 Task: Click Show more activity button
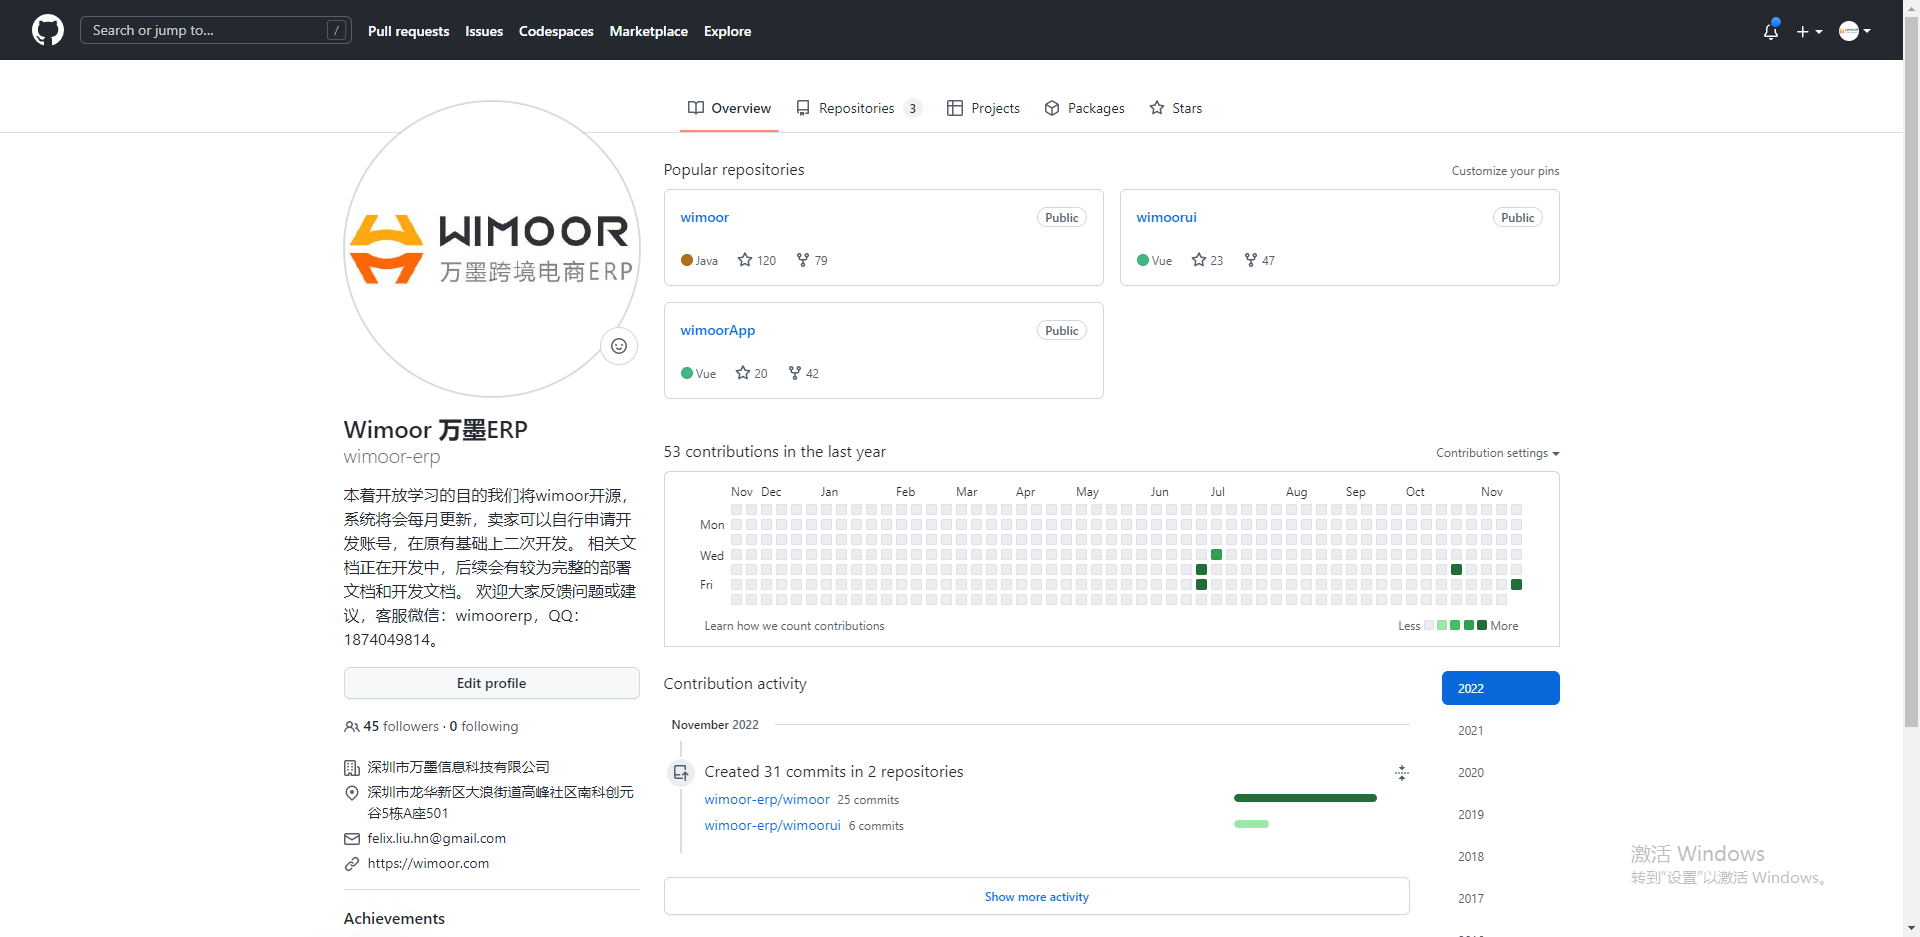click(1036, 897)
